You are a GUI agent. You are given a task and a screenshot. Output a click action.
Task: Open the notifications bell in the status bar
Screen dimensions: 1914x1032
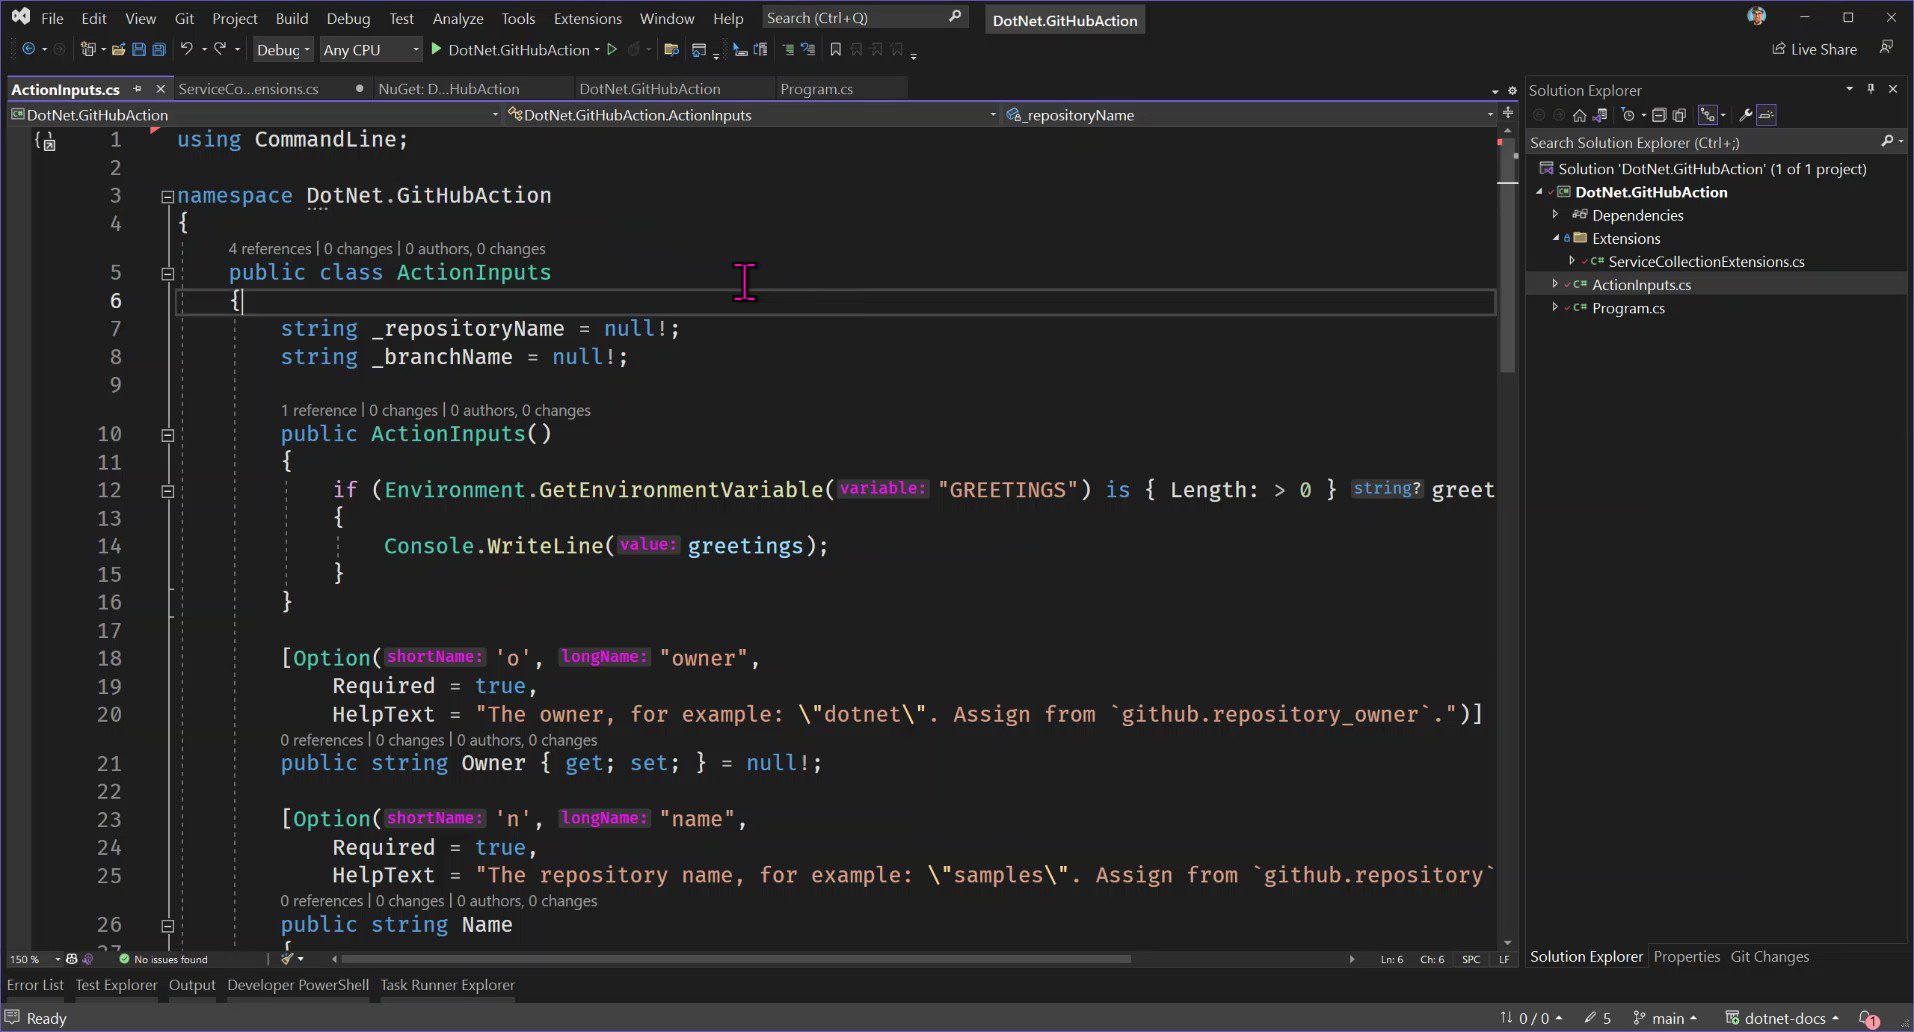click(x=1868, y=1018)
